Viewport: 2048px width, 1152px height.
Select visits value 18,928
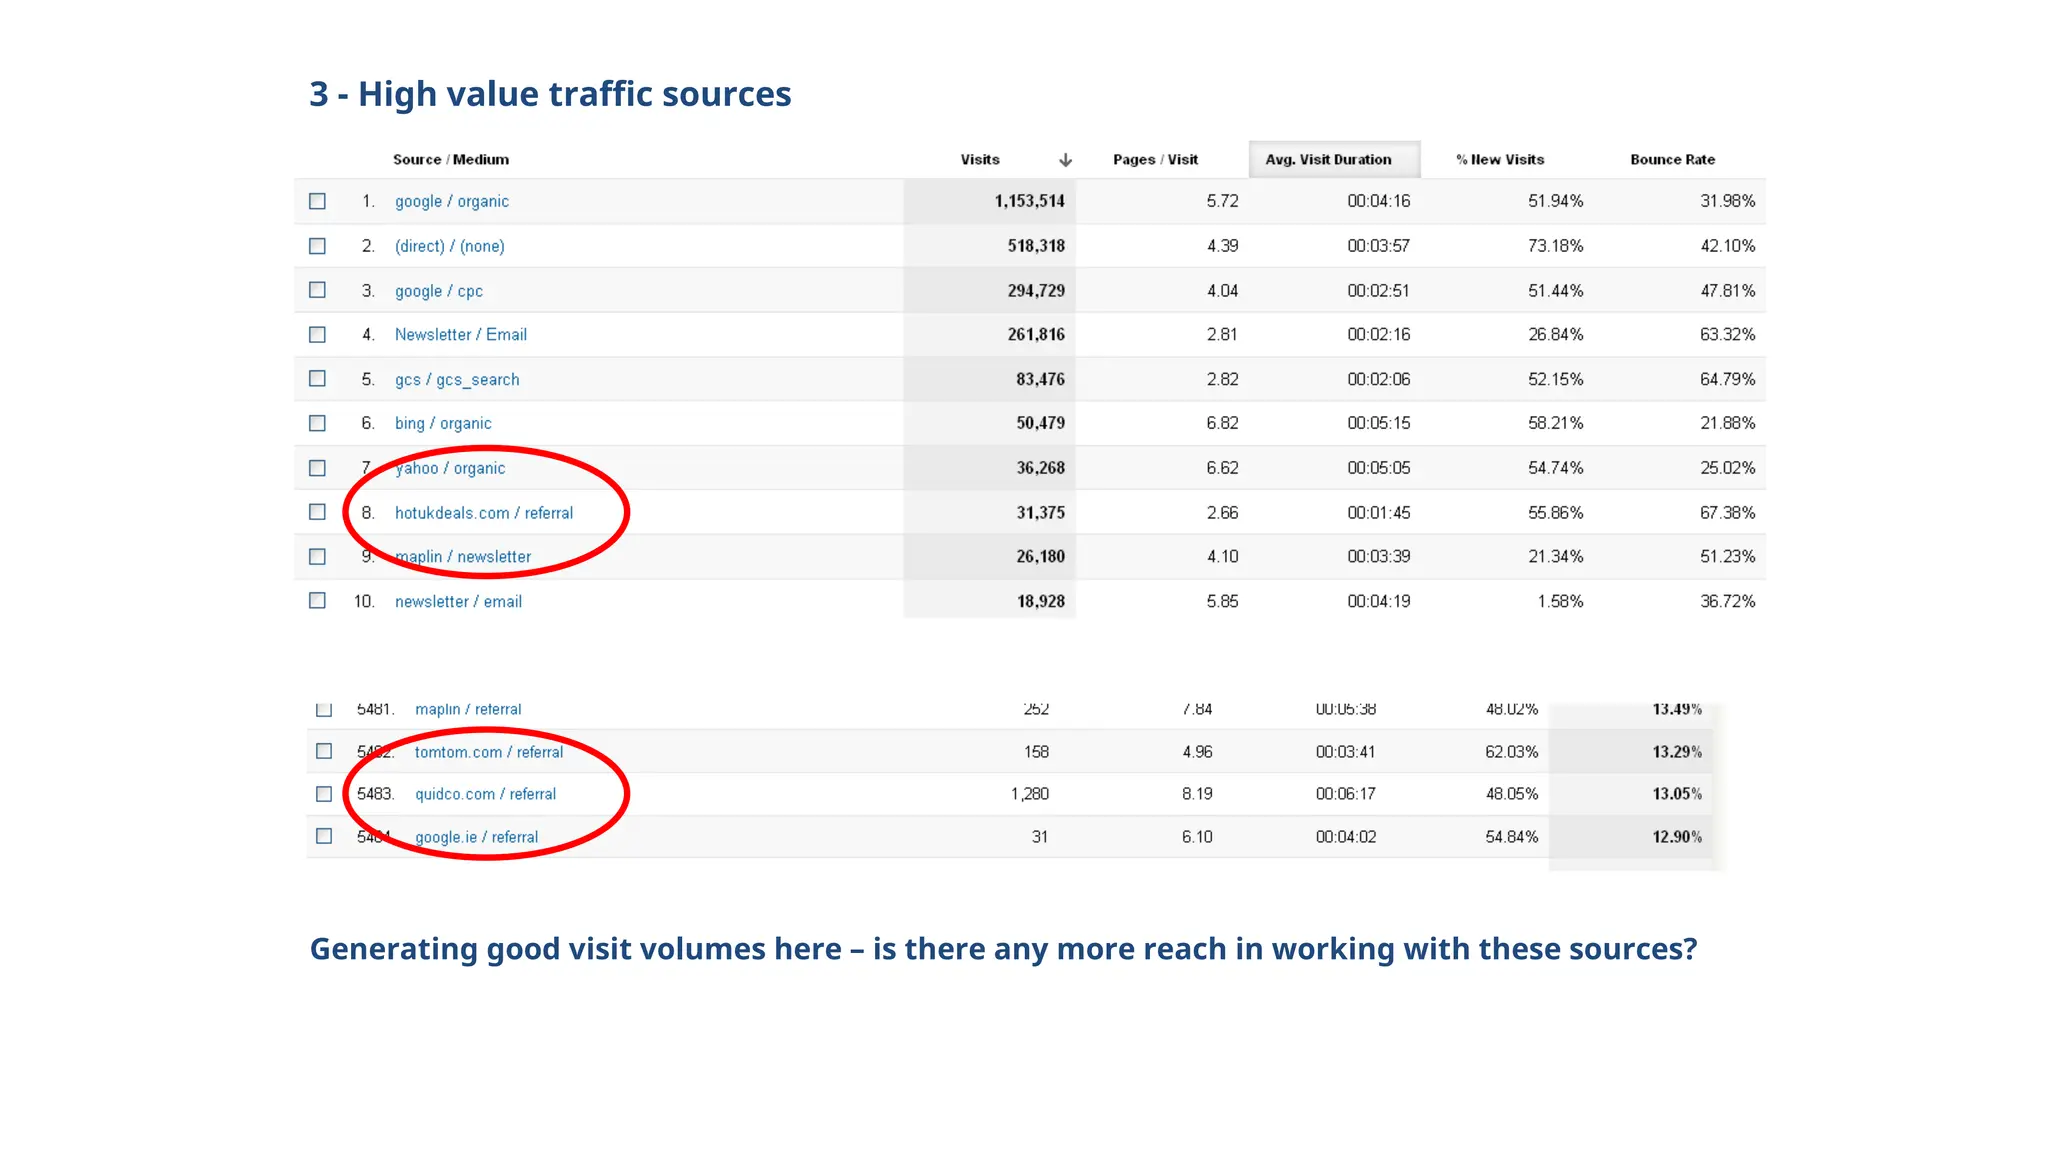[x=1040, y=602]
